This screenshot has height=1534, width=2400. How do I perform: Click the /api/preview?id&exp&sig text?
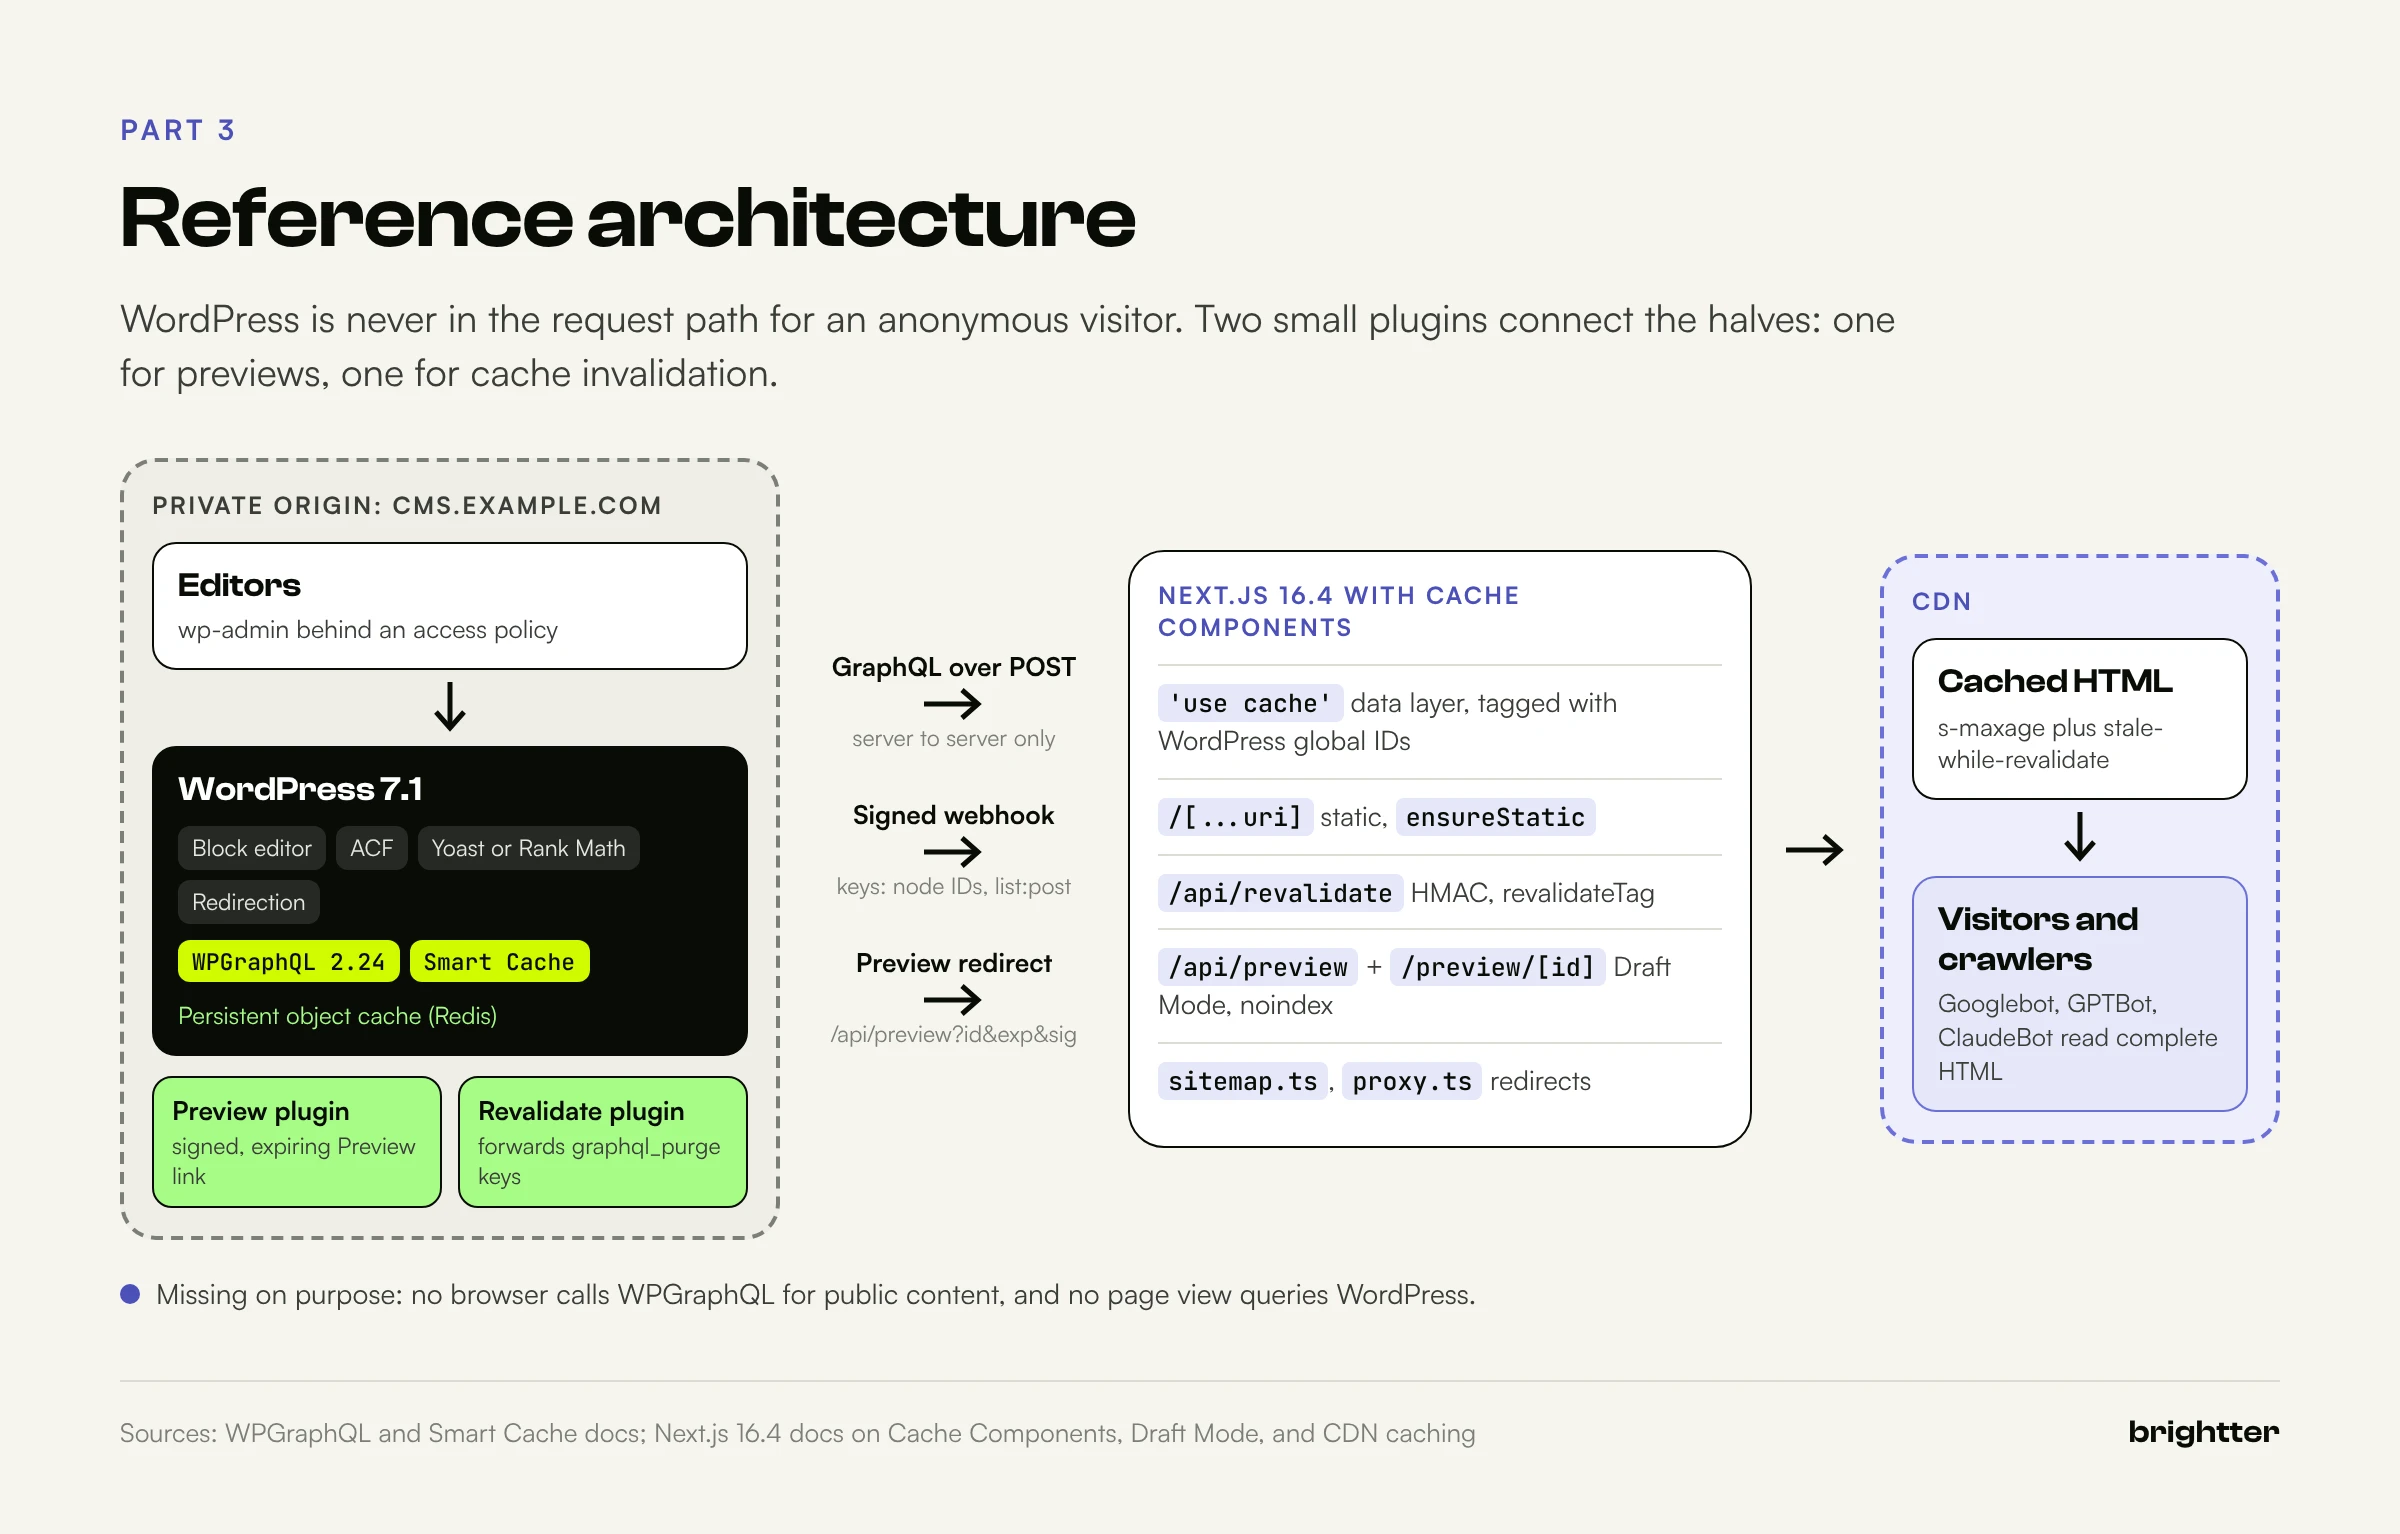pyautogui.click(x=953, y=1034)
